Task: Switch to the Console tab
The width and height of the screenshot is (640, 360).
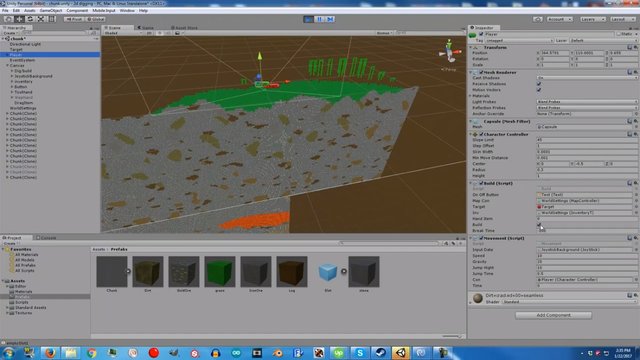Action: (x=46, y=238)
